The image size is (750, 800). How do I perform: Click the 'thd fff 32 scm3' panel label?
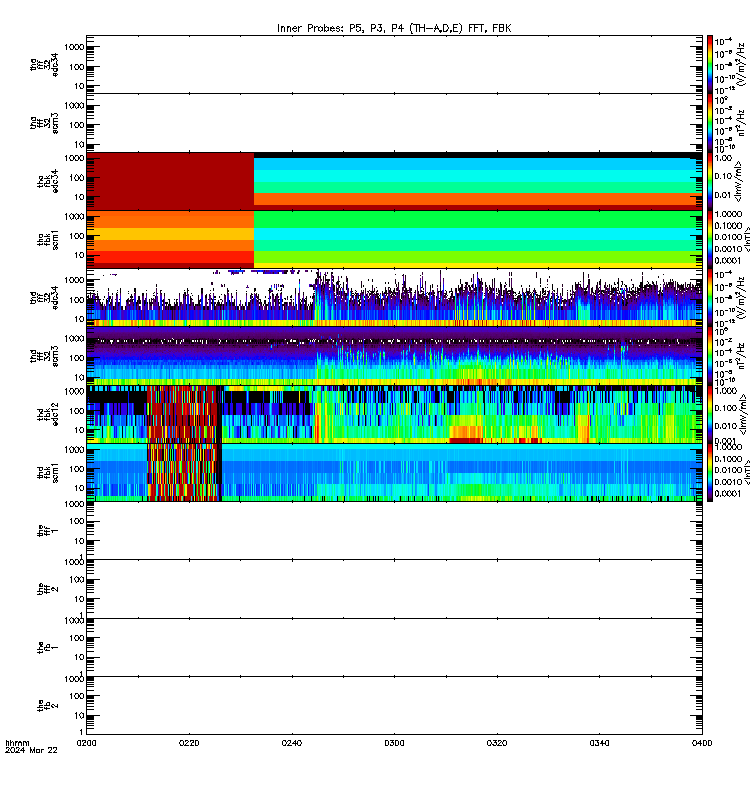pos(44,356)
